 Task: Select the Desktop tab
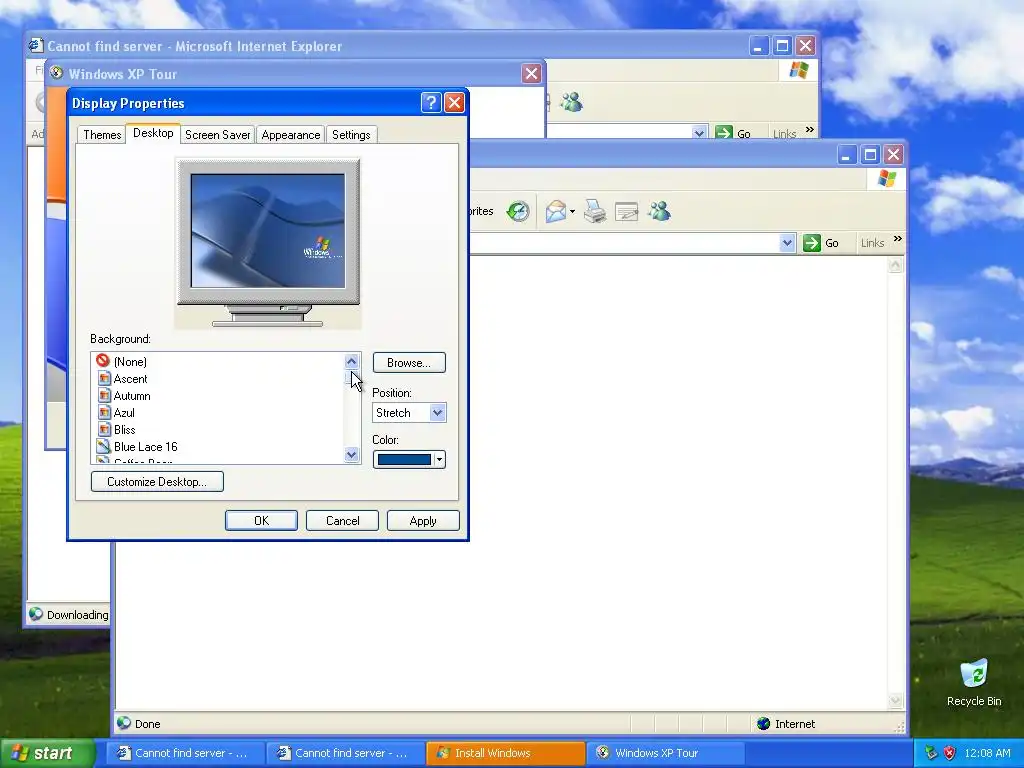[153, 133]
